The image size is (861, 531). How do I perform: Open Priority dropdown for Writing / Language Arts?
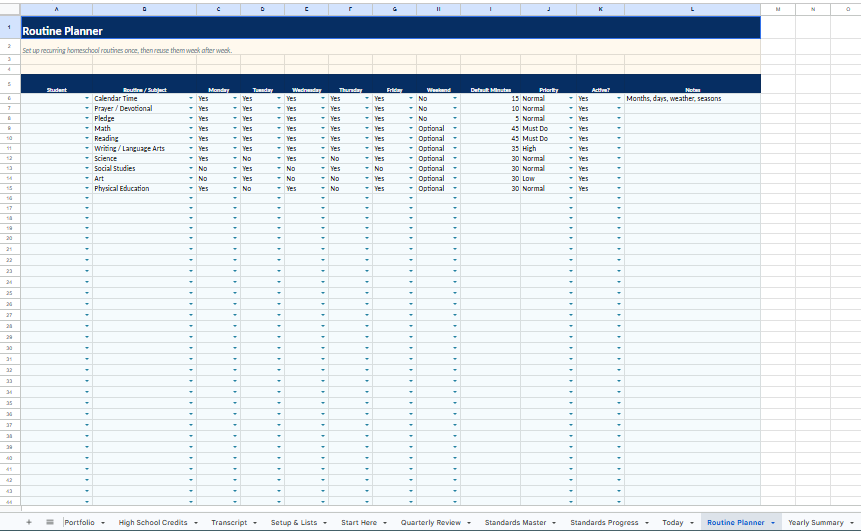(571, 148)
